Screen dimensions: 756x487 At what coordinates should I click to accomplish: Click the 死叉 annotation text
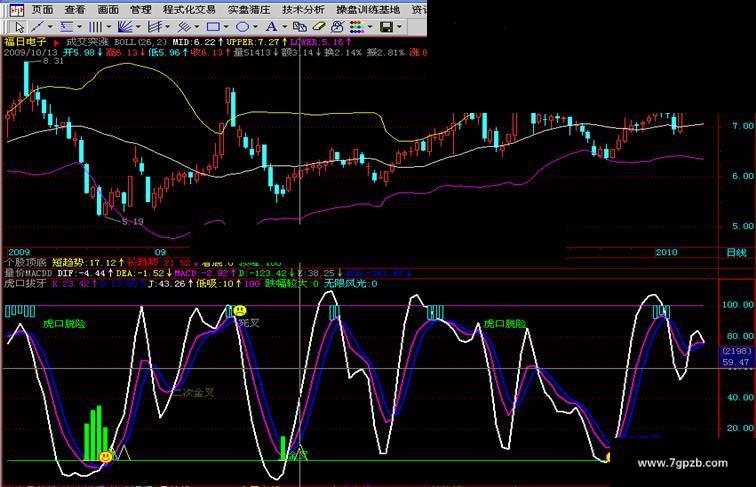point(250,323)
